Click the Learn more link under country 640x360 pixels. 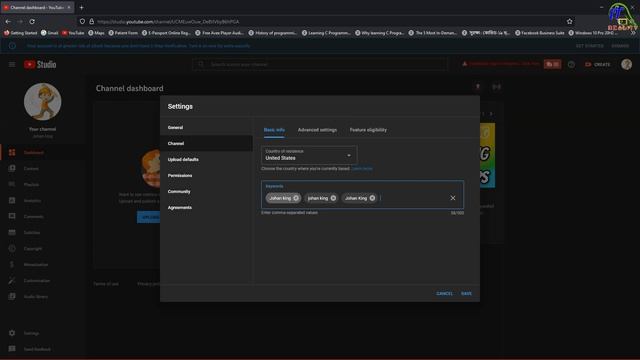[x=362, y=169]
